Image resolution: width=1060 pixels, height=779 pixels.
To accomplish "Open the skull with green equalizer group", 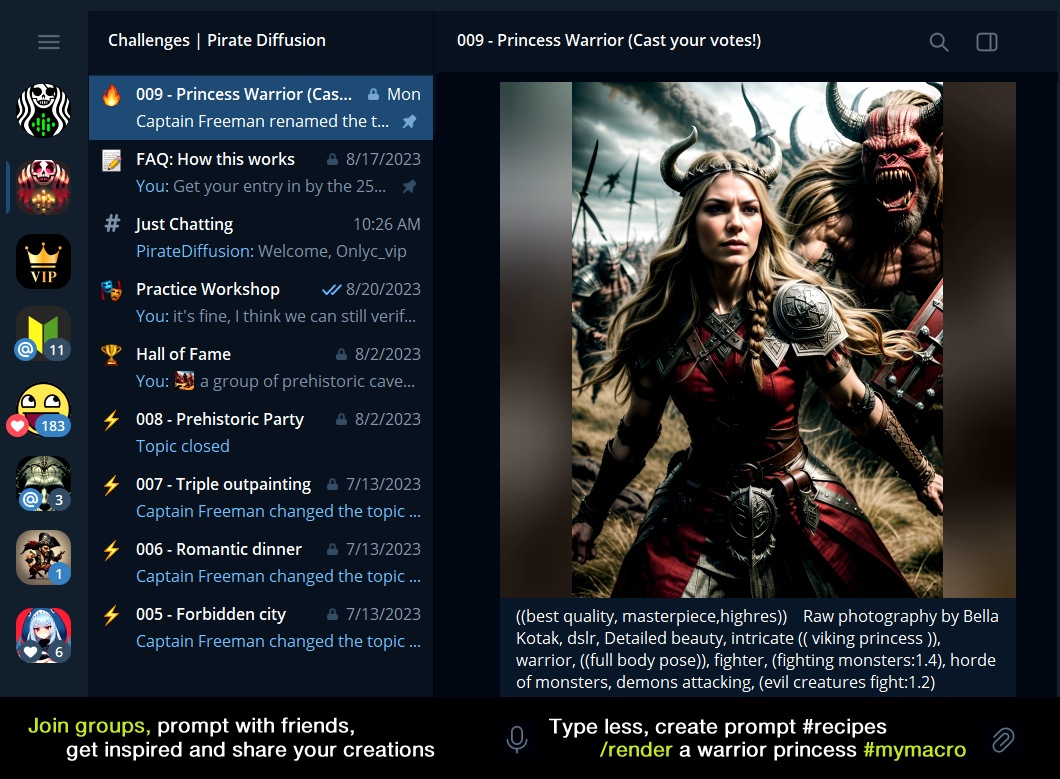I will 43,110.
